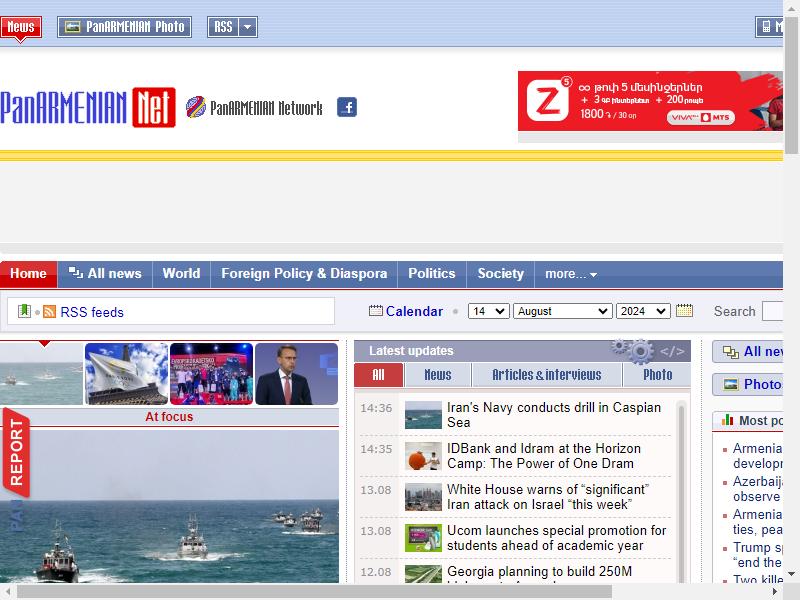
Task: Go to Home navigation tab
Action: point(29,274)
